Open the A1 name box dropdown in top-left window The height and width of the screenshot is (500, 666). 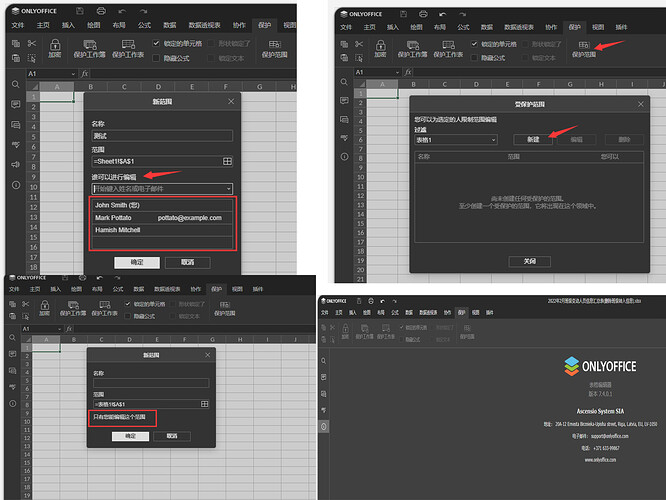click(73, 74)
